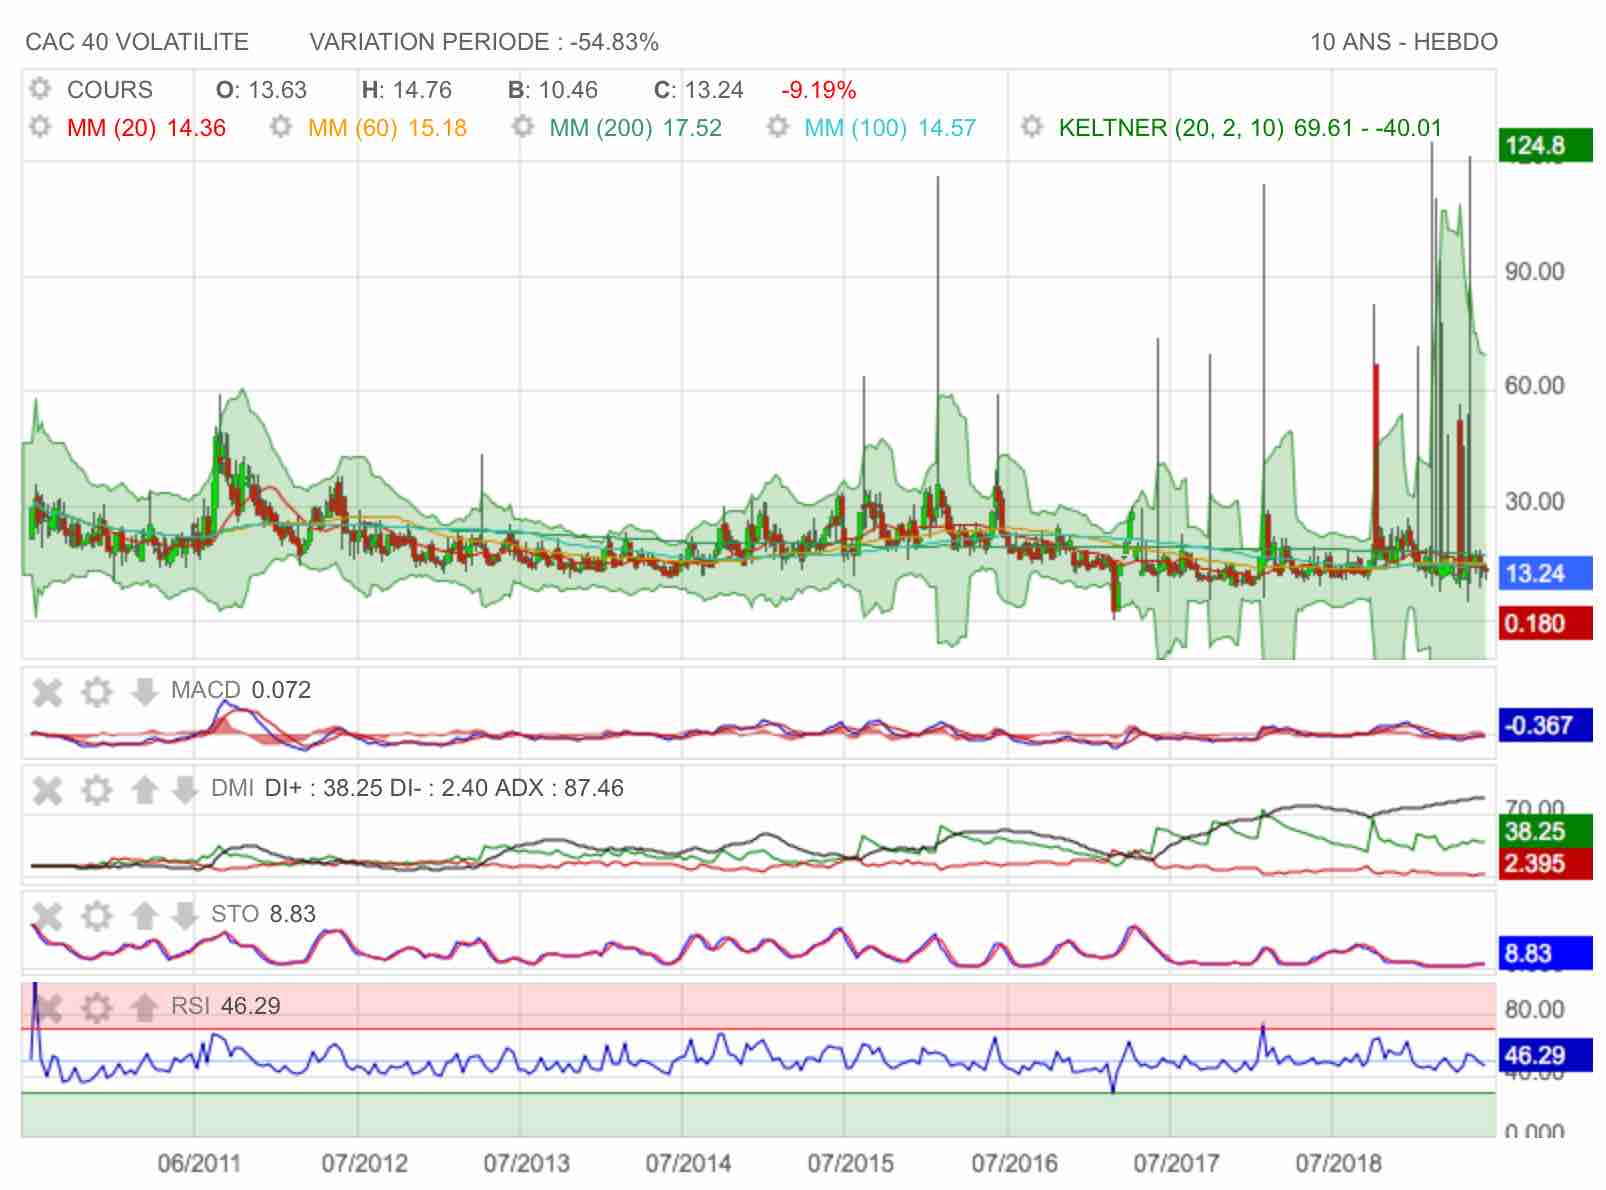
Task: Click the 07/2013 date axis label
Action: [526, 1164]
